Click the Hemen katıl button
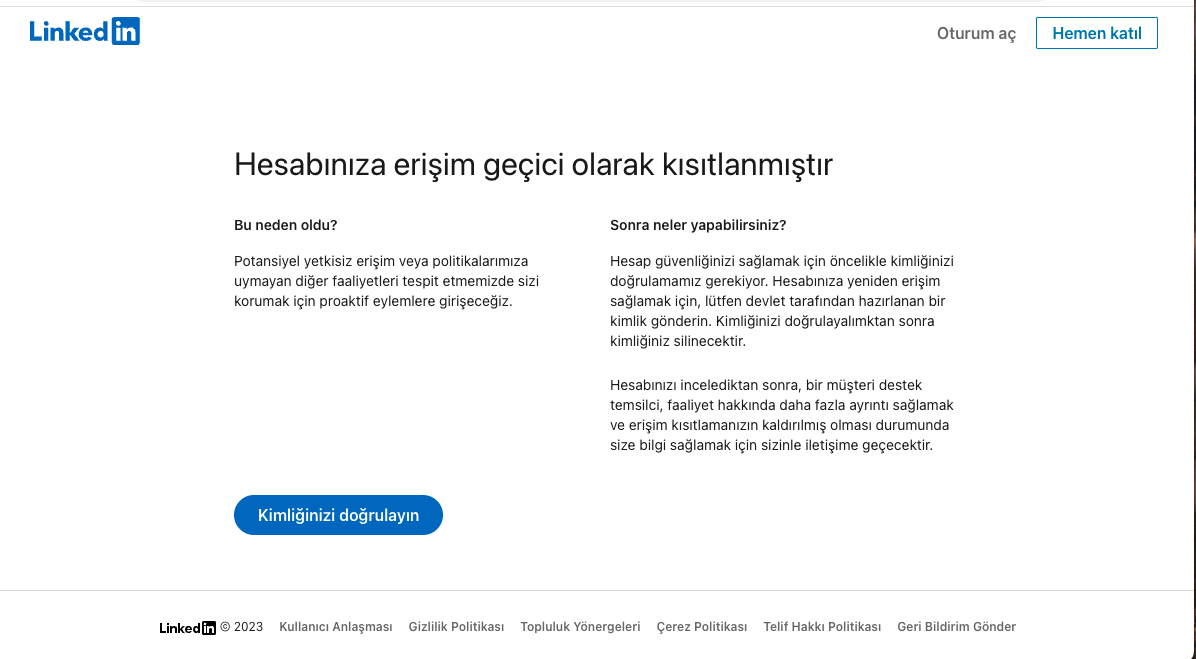This screenshot has height=659, width=1196. click(x=1096, y=33)
